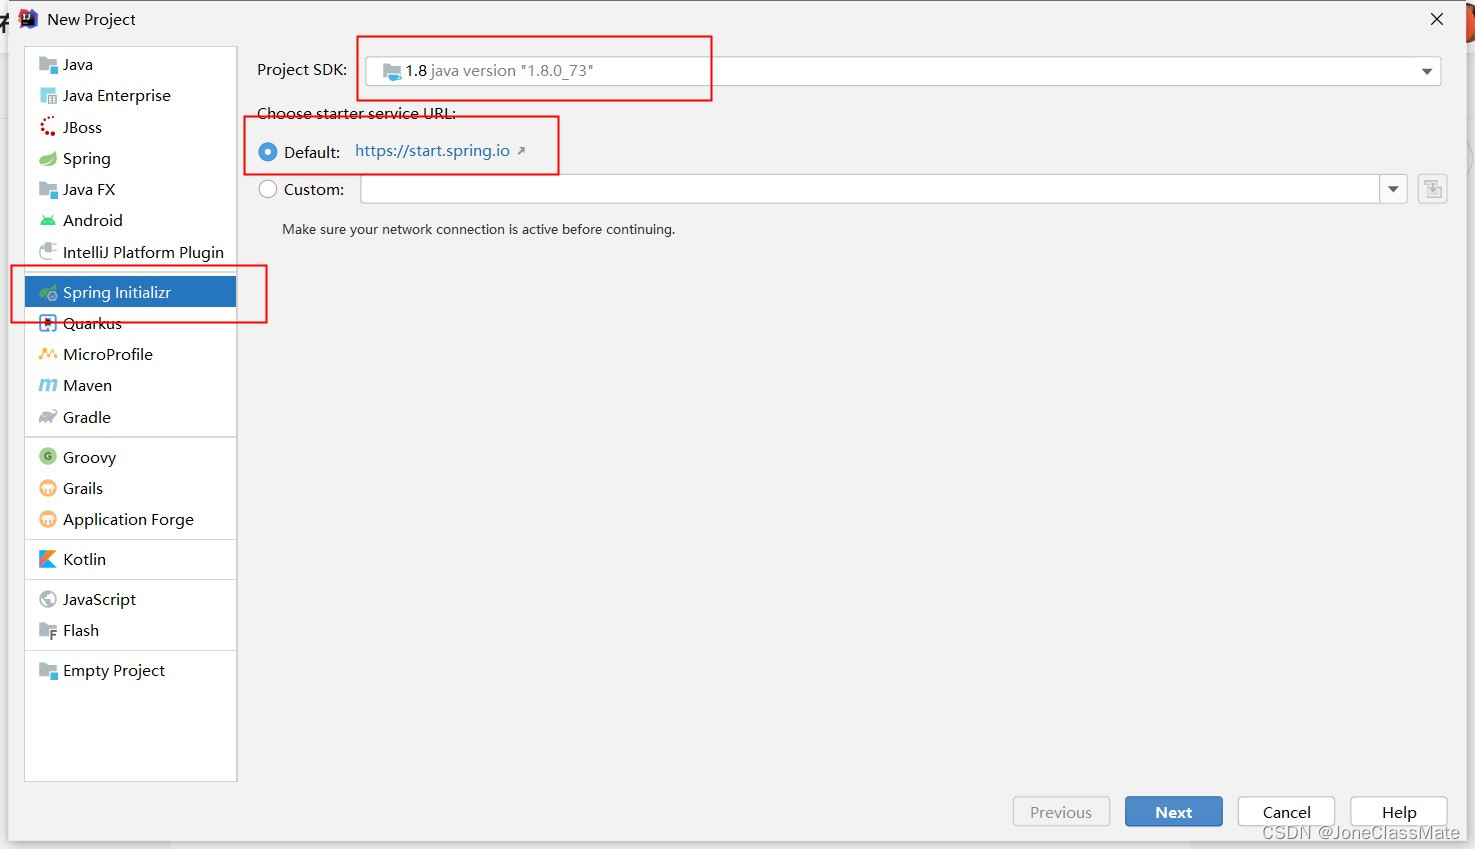Click the MicroProfile icon
1475x849 pixels.
[x=48, y=354]
